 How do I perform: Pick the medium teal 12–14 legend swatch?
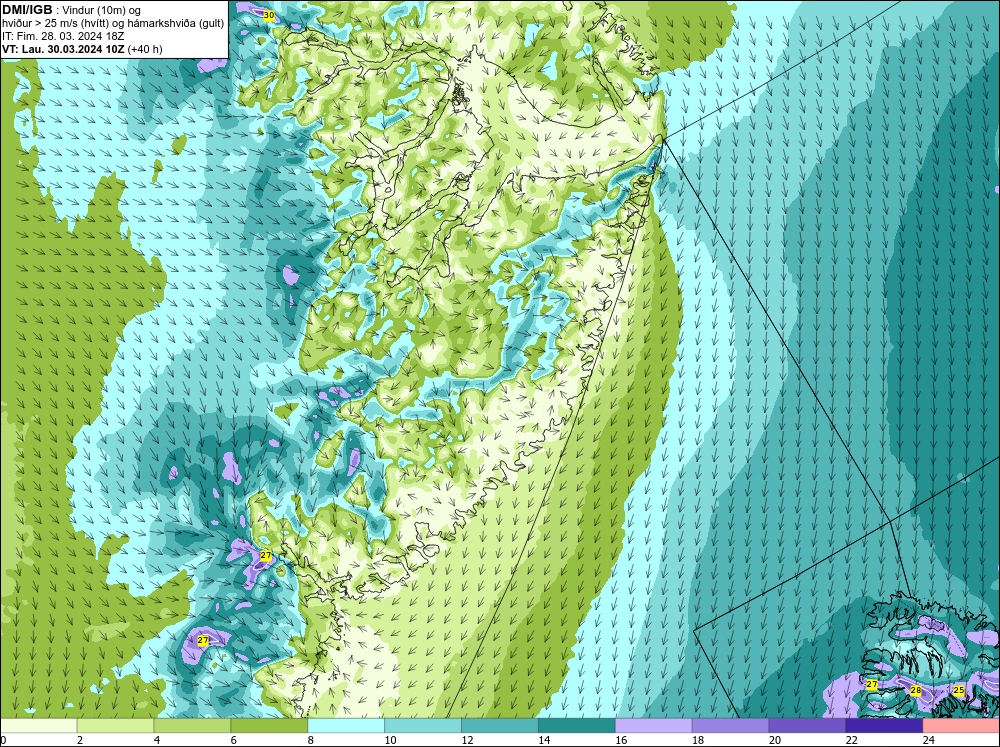[x=499, y=726]
